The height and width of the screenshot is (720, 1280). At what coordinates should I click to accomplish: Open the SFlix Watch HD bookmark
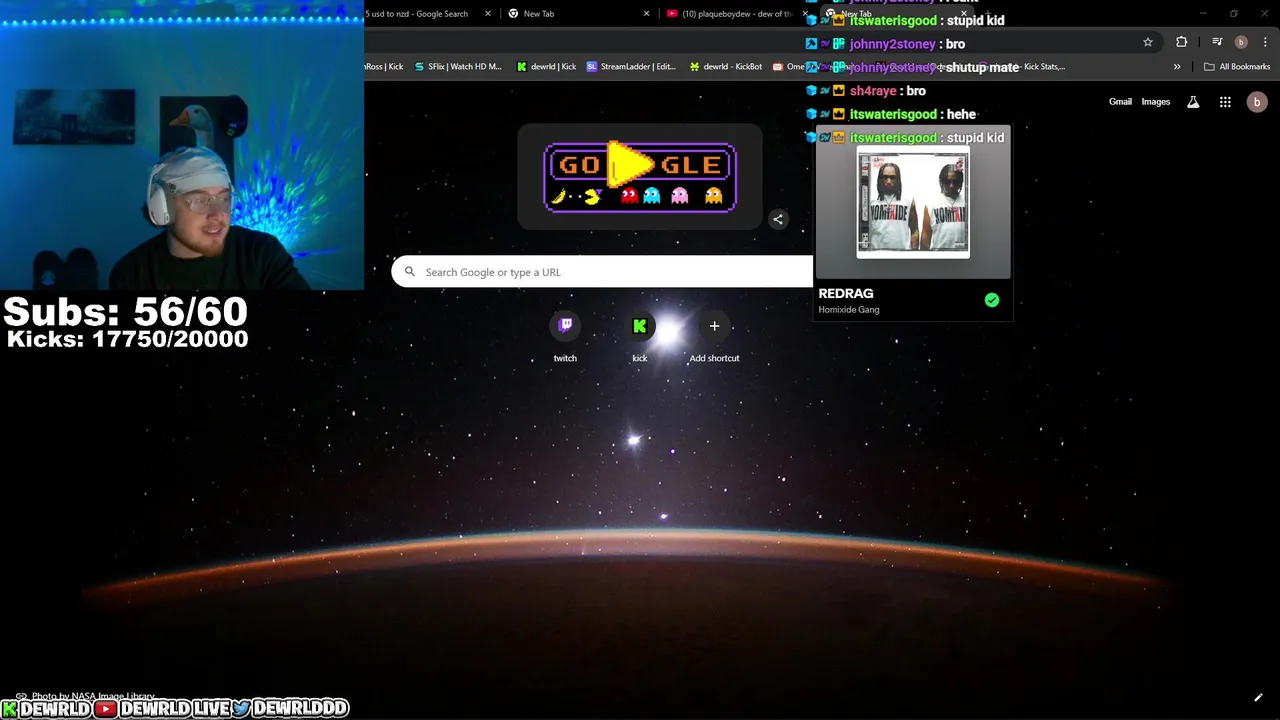(x=458, y=67)
